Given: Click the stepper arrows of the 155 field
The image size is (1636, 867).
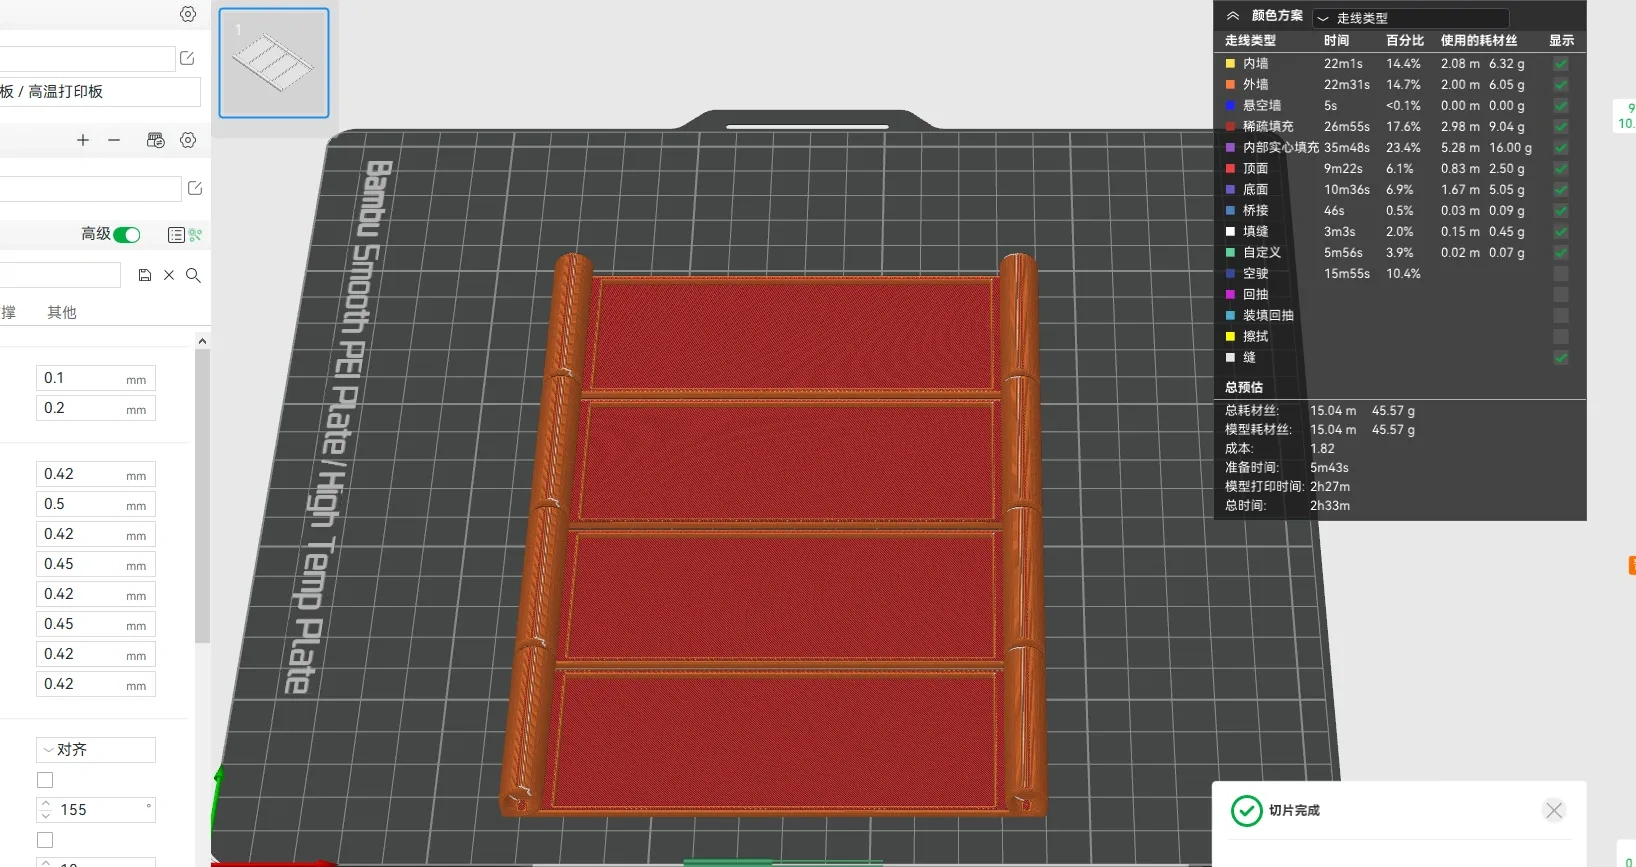Looking at the screenshot, I should click(45, 810).
